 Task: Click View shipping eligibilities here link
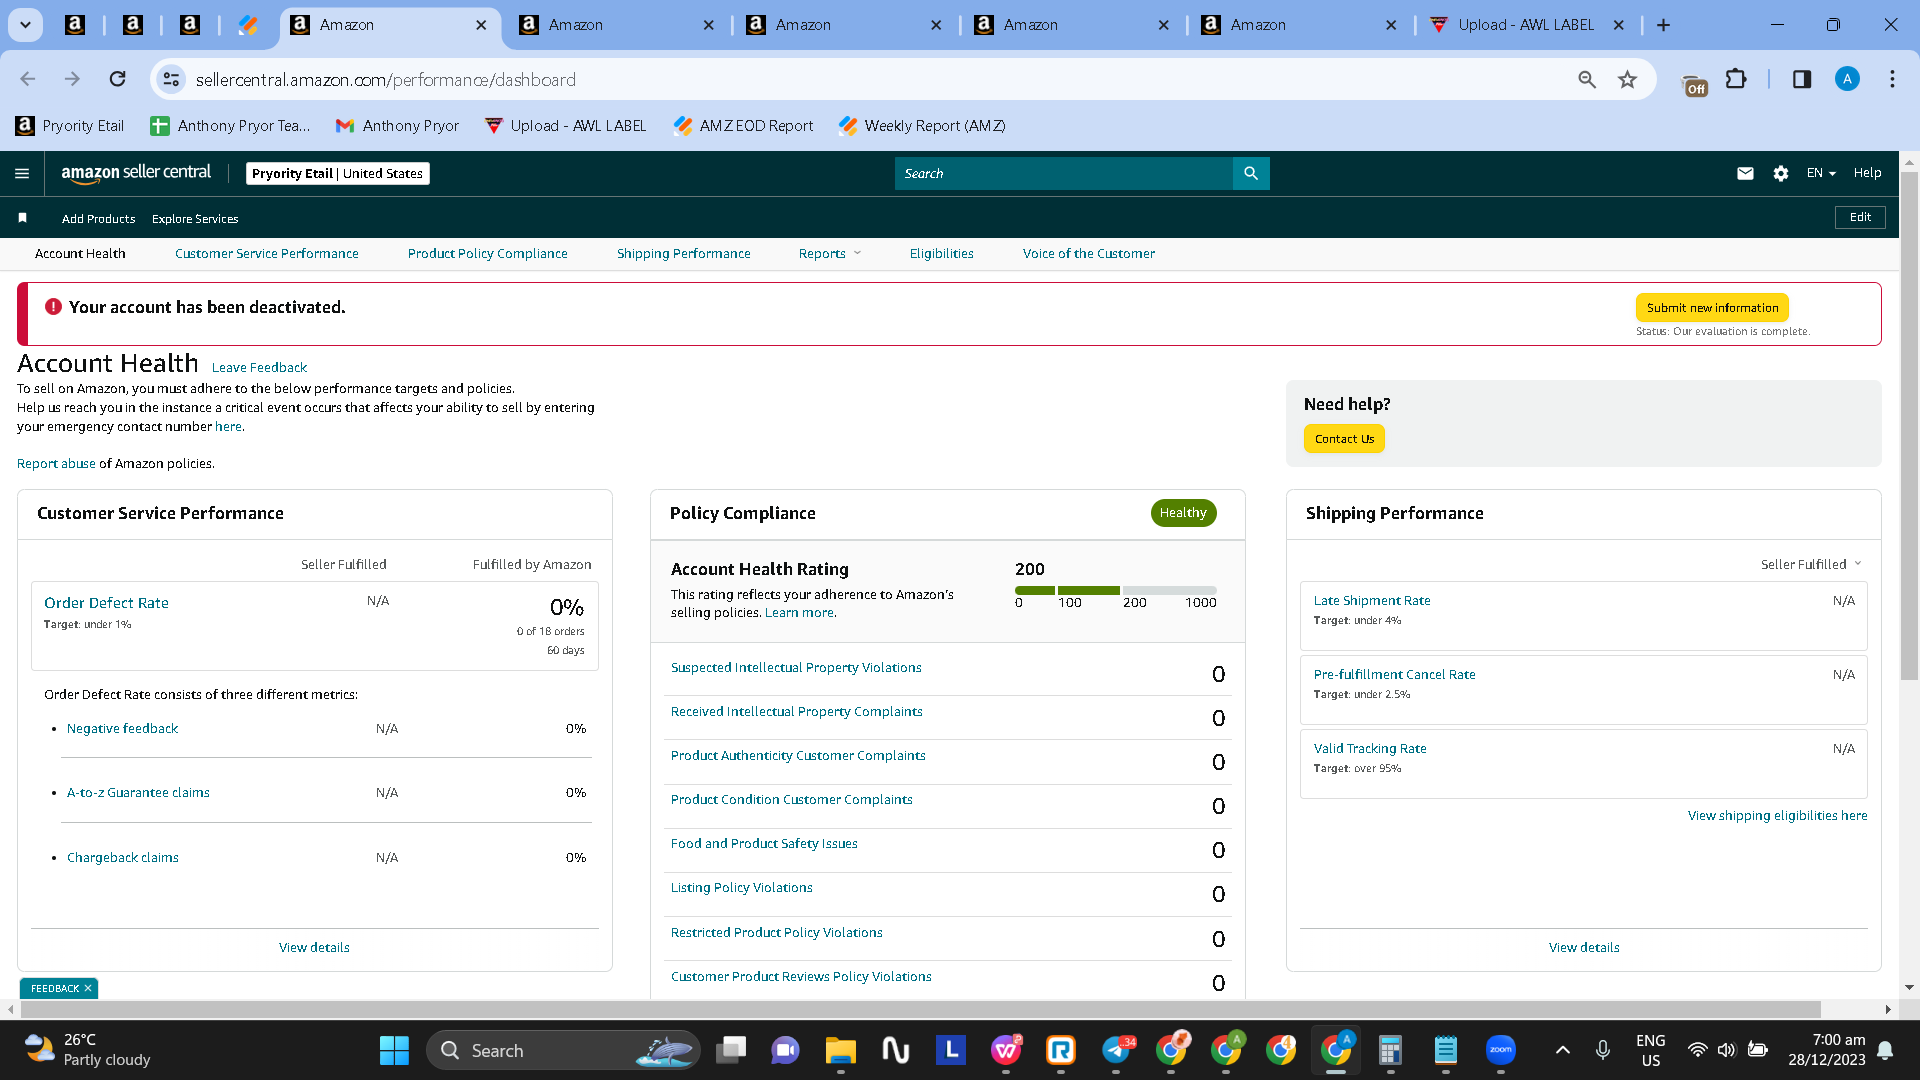point(1778,816)
